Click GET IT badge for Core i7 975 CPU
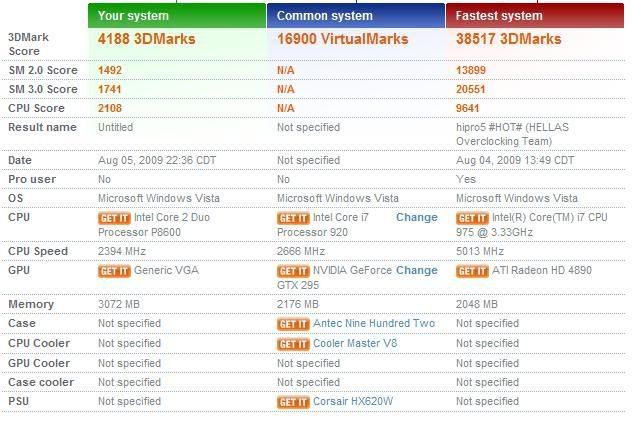Viewport: 633px width, 421px height. click(x=472, y=218)
